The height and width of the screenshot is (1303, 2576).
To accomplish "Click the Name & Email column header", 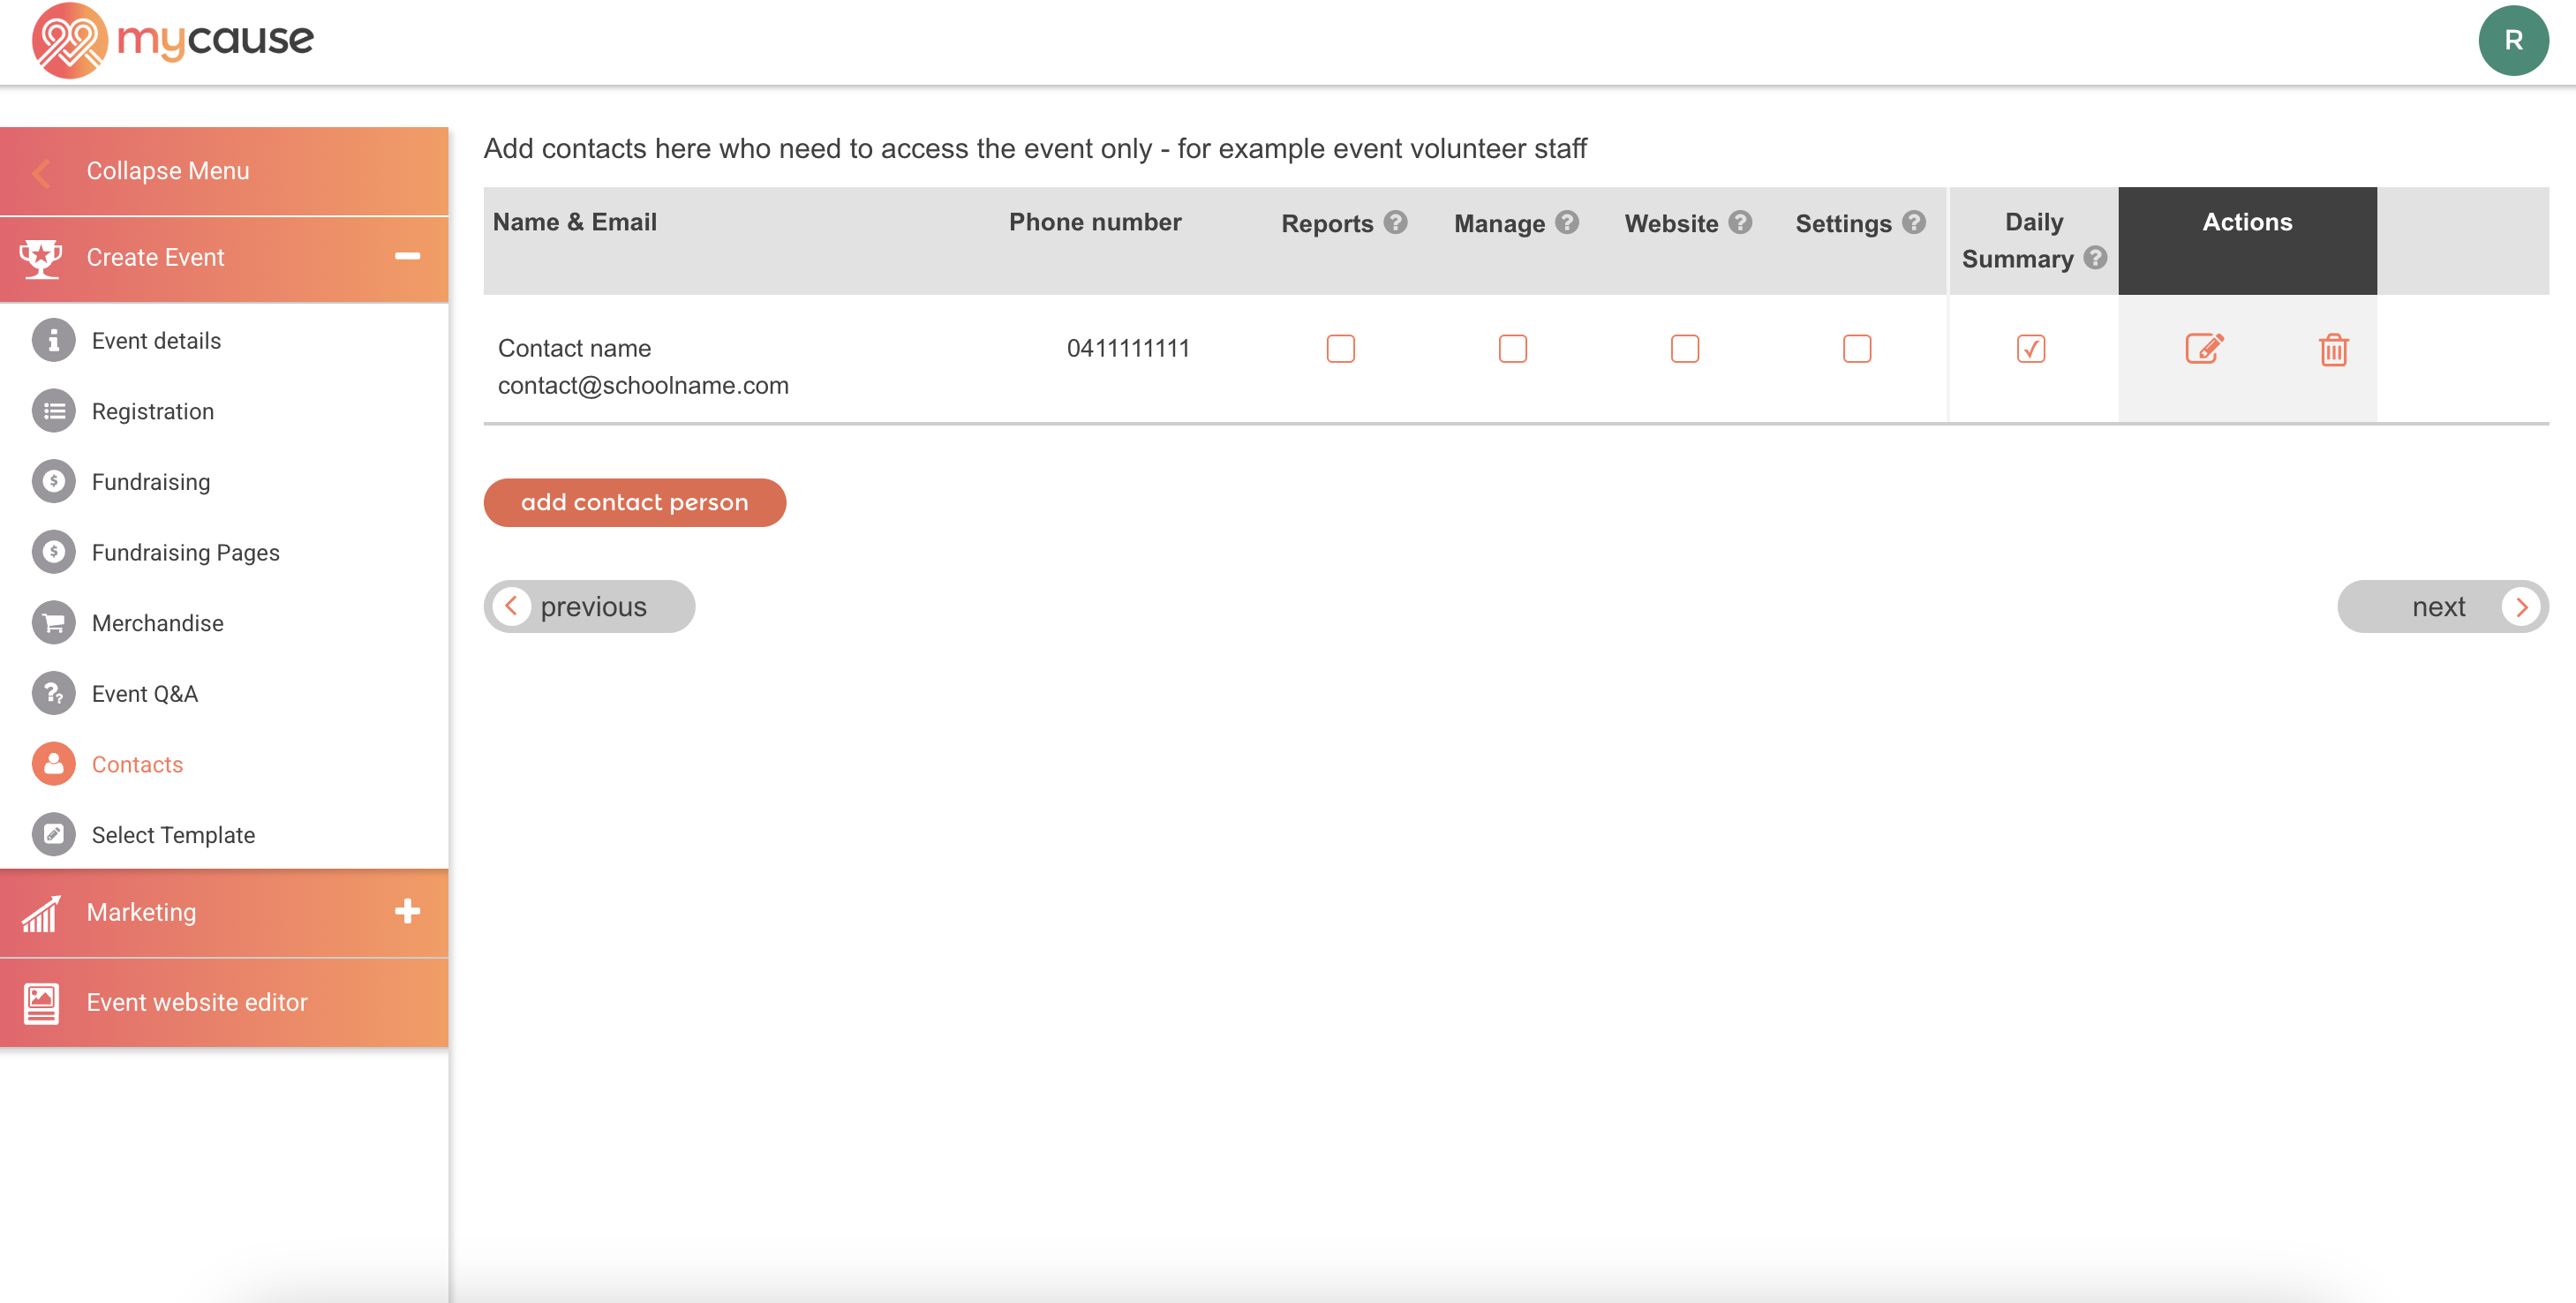I will 574,222.
